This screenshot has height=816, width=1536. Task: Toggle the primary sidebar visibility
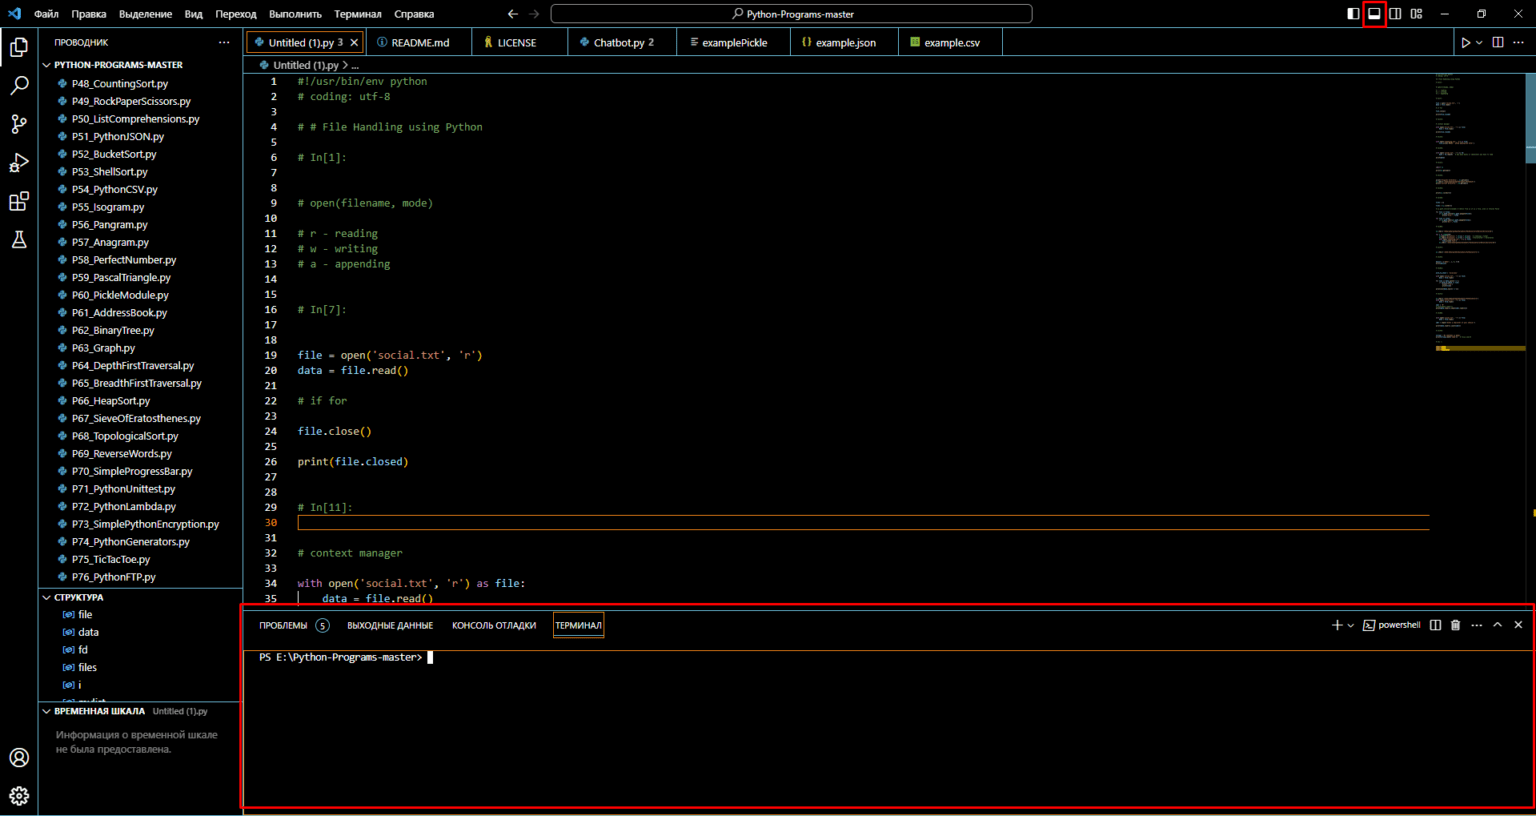(x=1353, y=14)
